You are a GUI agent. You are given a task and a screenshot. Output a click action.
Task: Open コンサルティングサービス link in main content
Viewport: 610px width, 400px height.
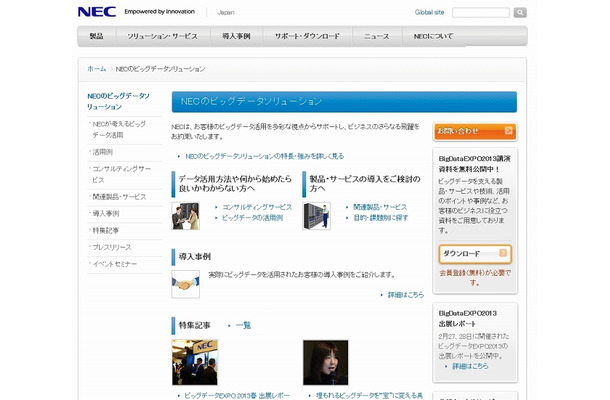point(257,207)
